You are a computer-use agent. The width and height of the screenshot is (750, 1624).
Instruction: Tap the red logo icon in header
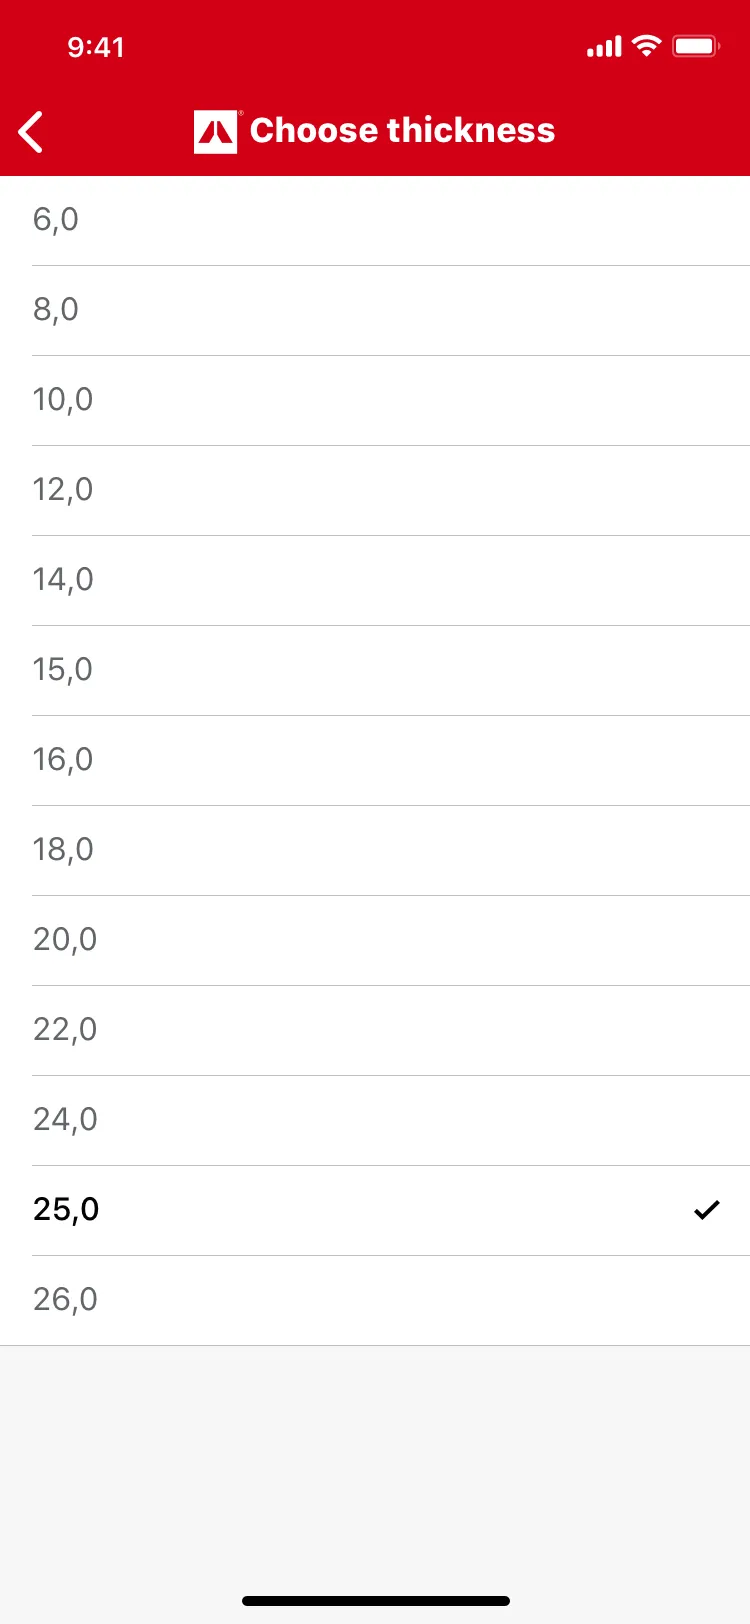(215, 131)
